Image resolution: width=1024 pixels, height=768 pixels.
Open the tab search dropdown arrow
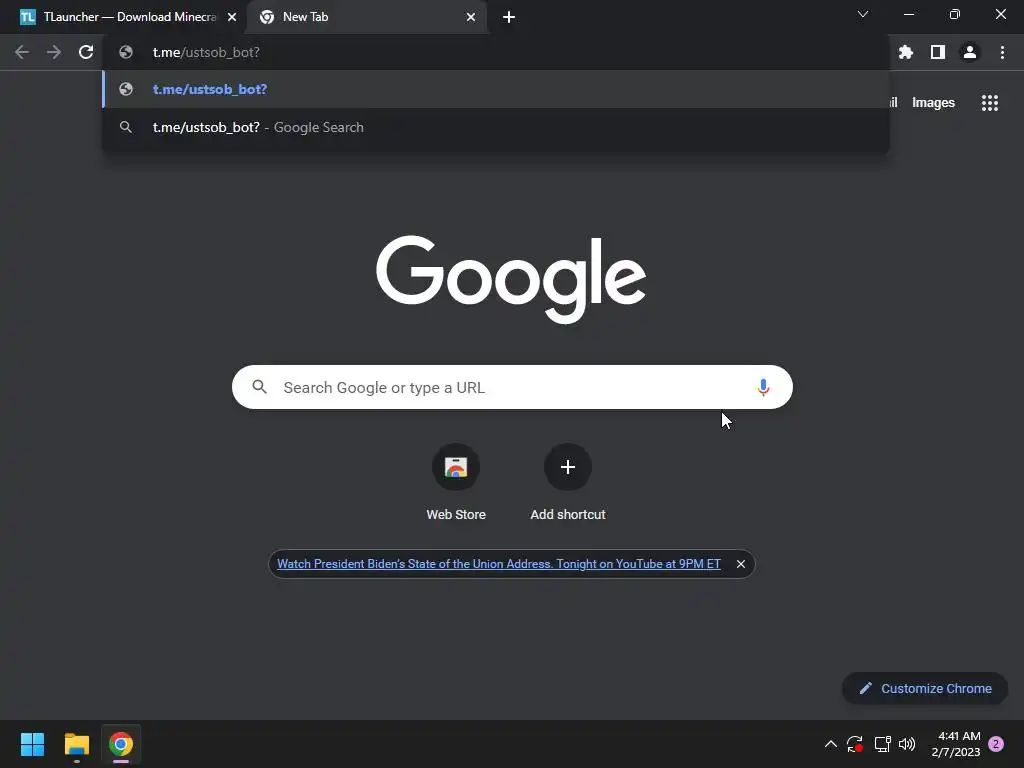[863, 14]
